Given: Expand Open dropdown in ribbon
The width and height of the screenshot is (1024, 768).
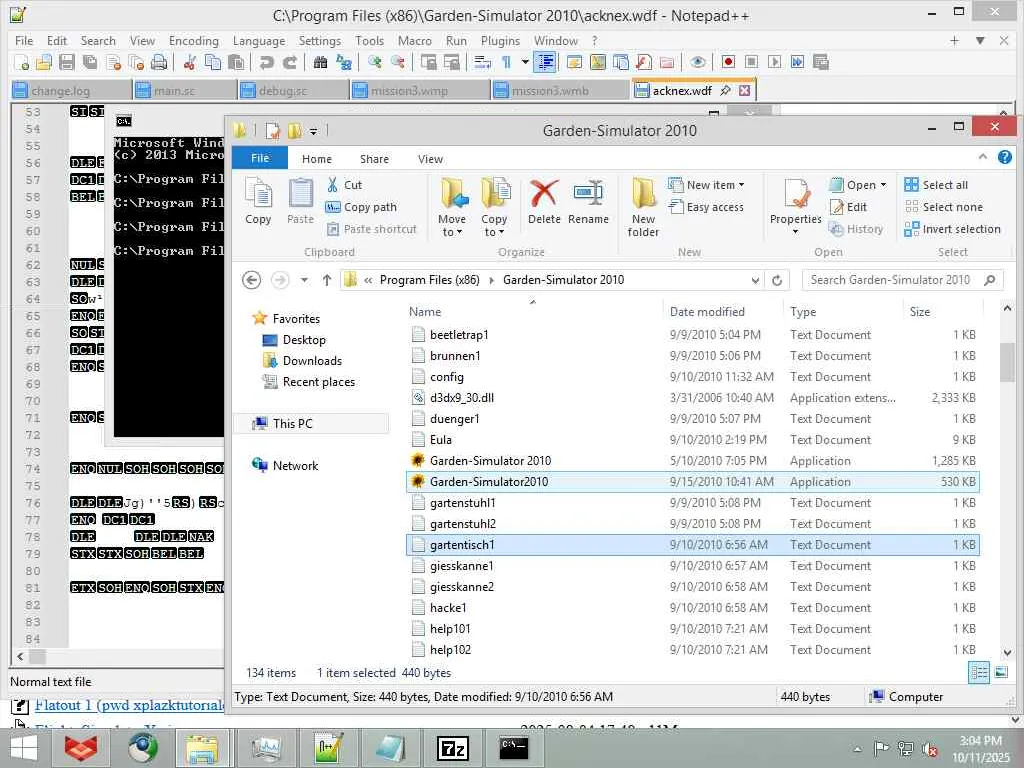Looking at the screenshot, I should click(857, 185).
